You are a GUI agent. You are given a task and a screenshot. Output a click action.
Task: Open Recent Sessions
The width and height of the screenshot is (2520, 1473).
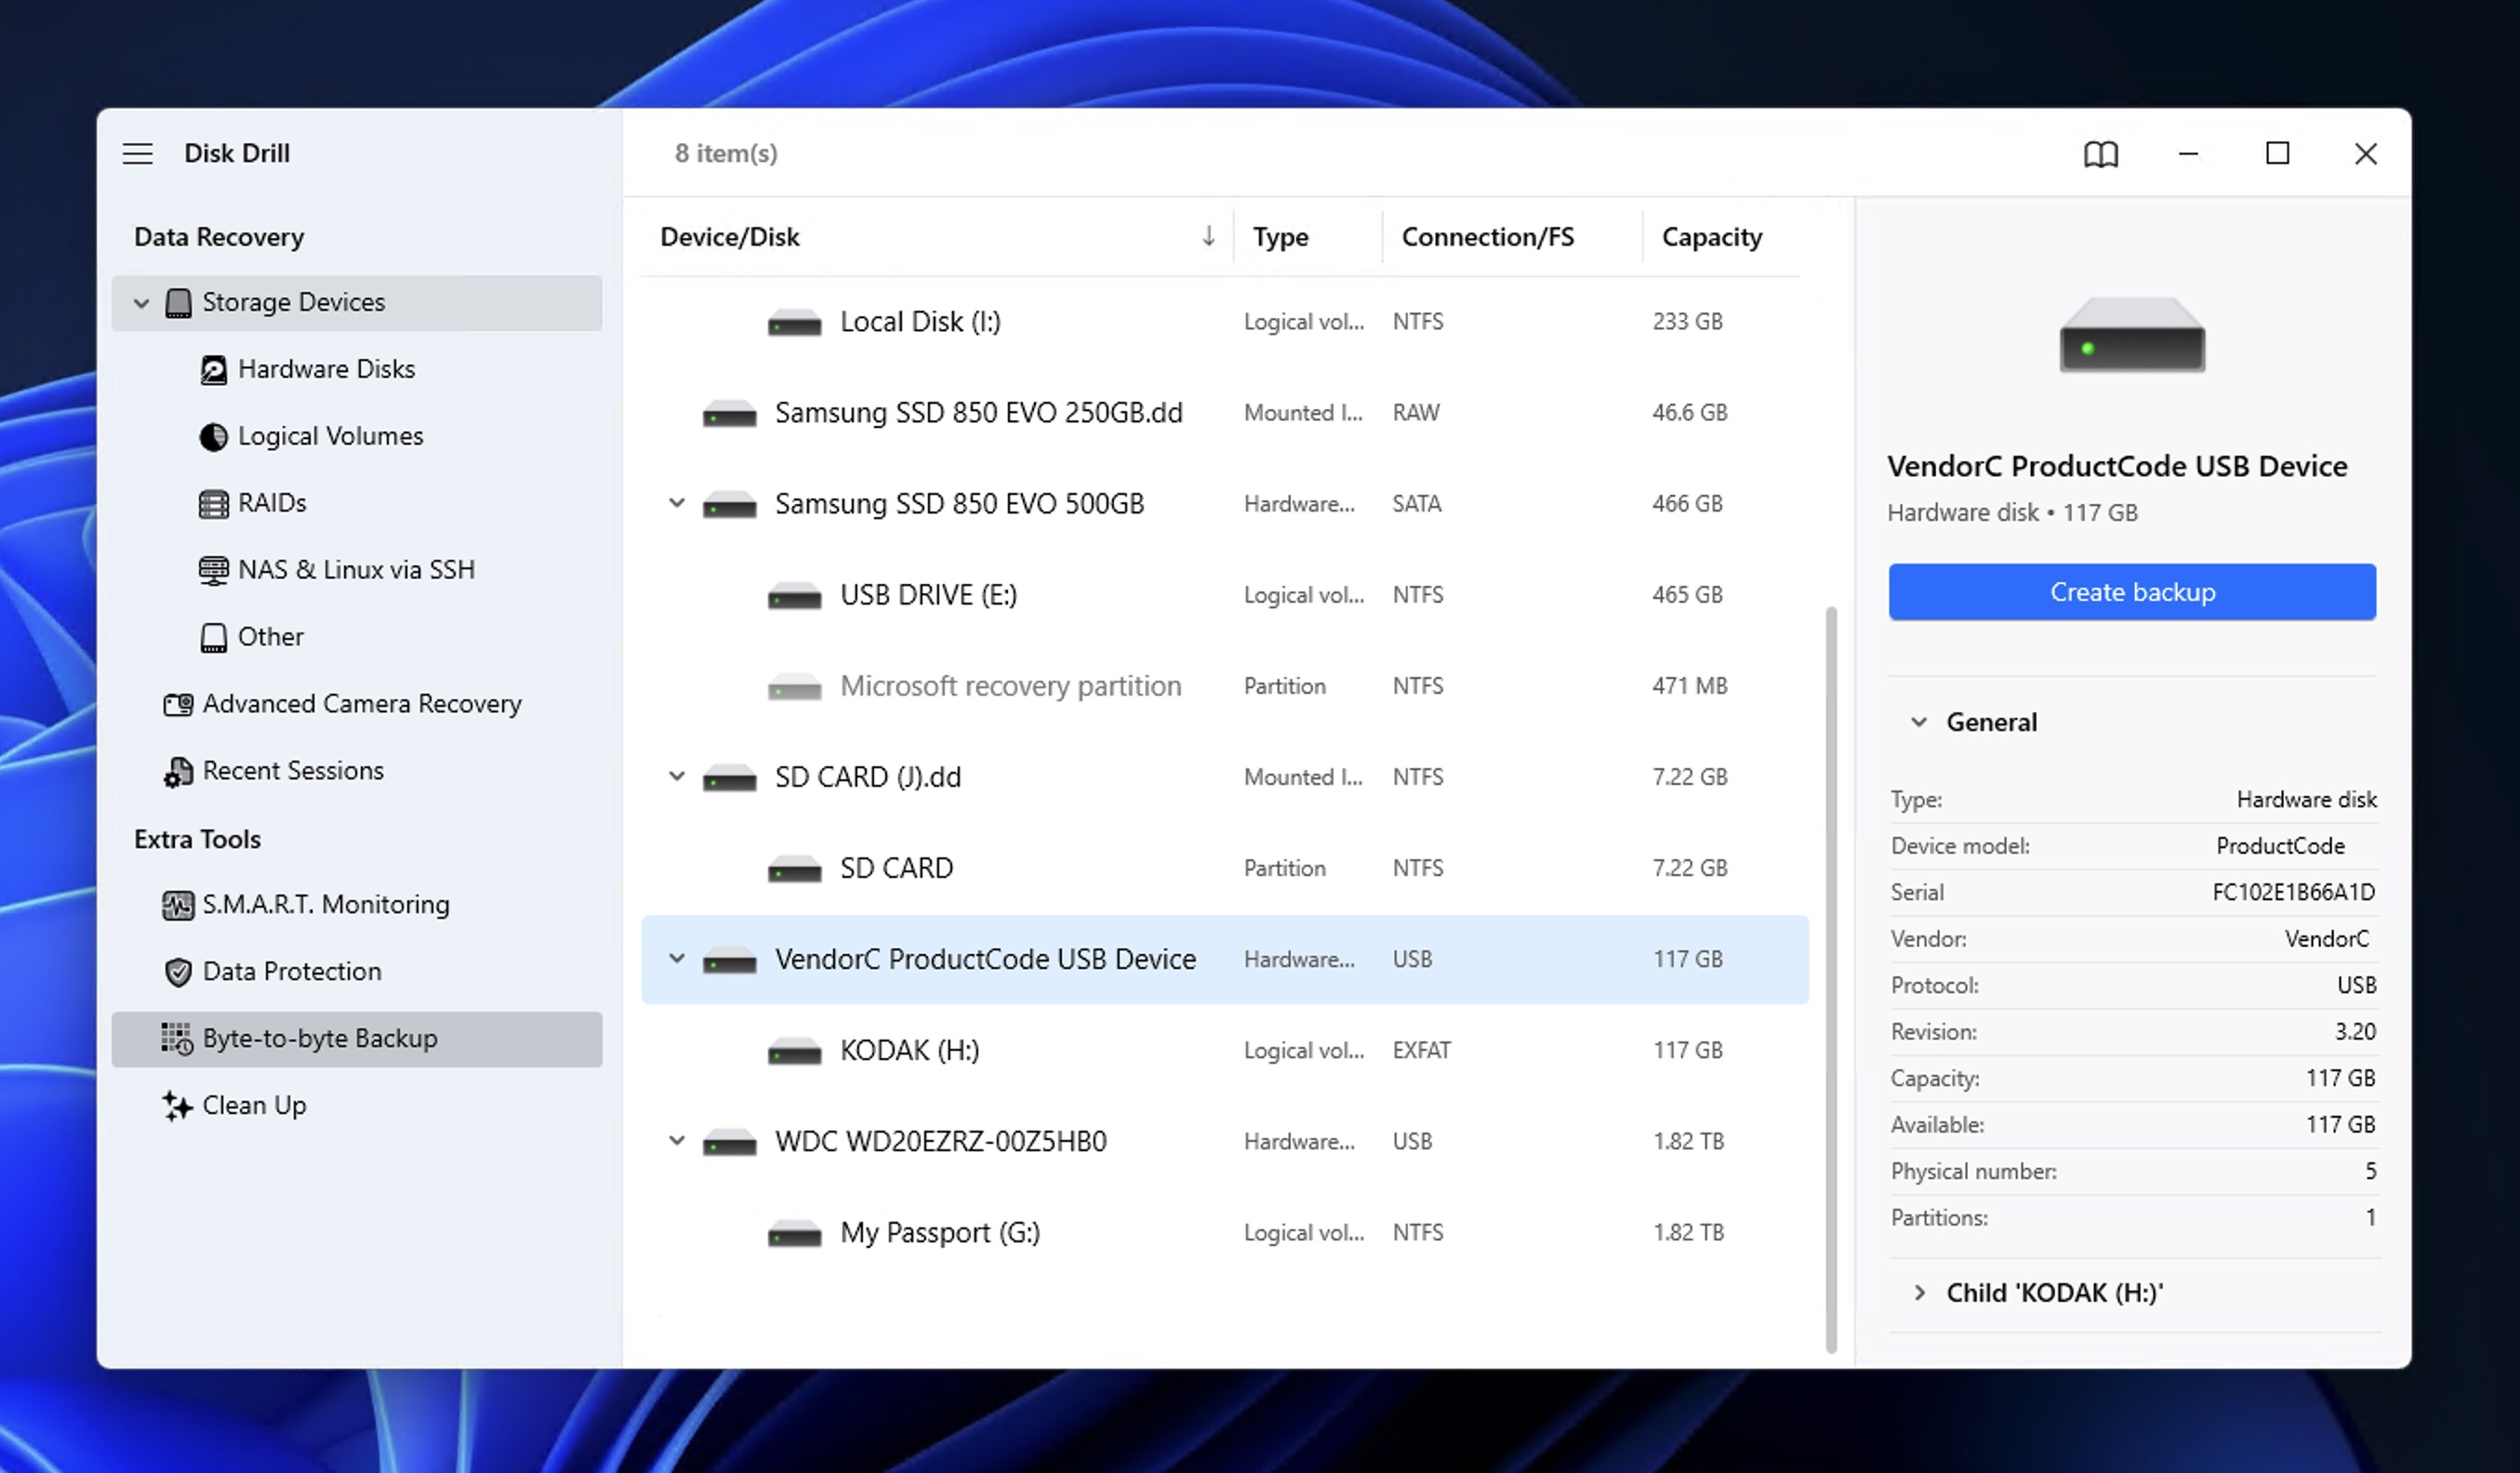click(294, 770)
